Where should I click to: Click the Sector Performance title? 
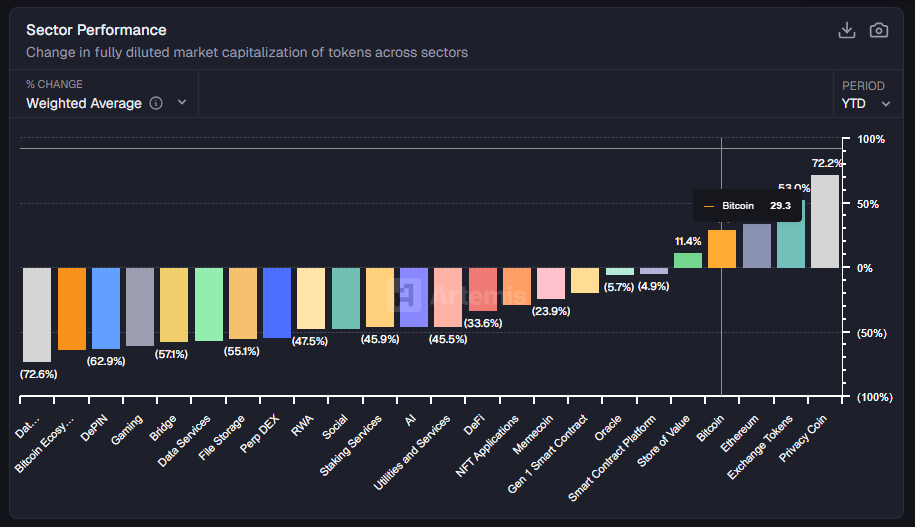pyautogui.click(x=96, y=30)
